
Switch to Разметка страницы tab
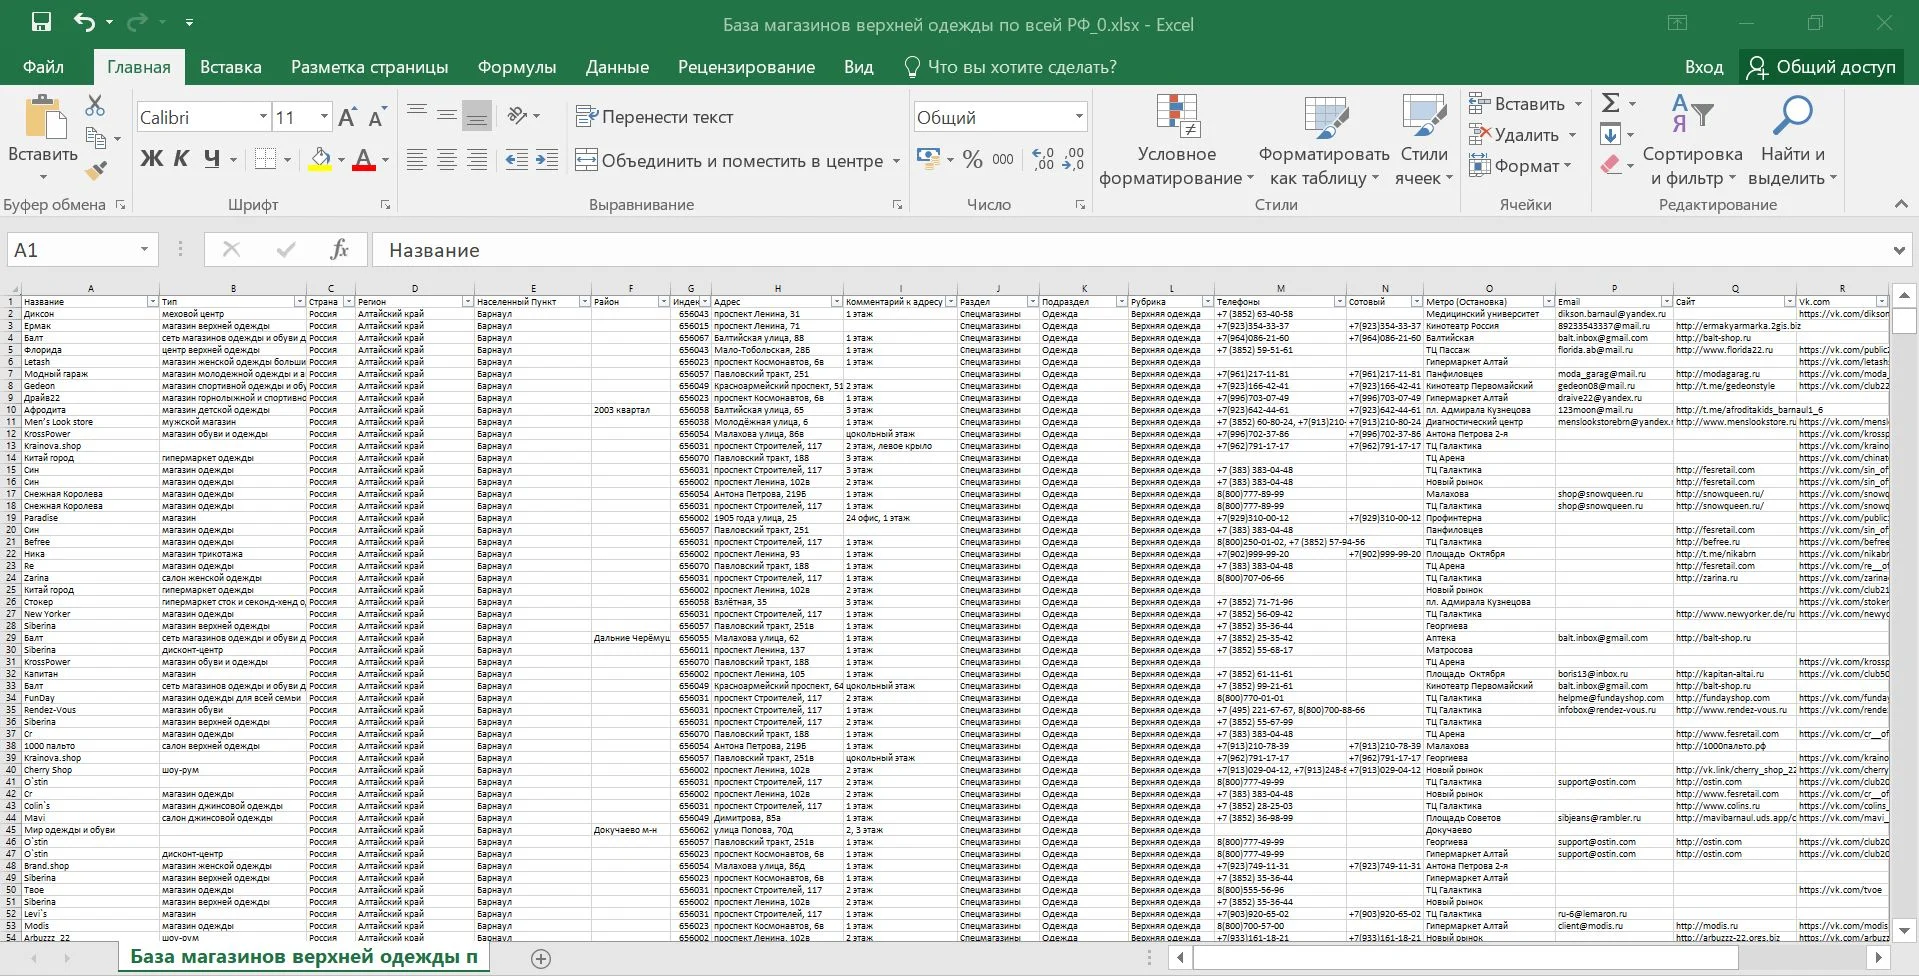(369, 67)
